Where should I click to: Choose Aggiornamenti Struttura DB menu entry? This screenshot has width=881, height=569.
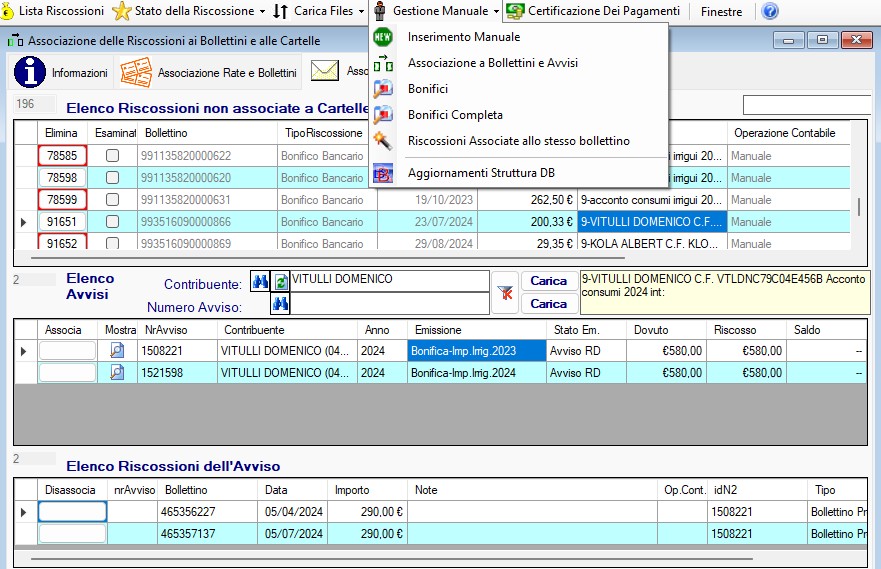[481, 173]
